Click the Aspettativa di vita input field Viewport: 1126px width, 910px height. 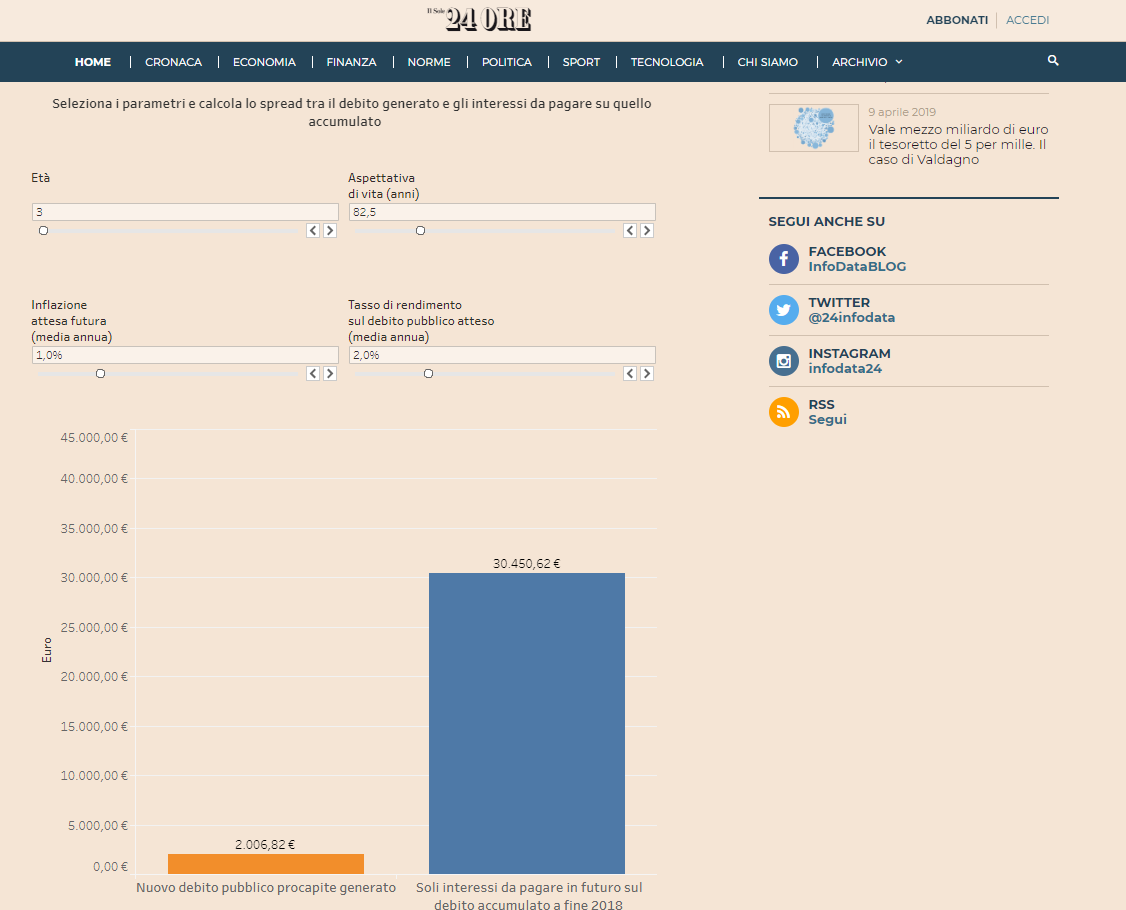pyautogui.click(x=502, y=212)
